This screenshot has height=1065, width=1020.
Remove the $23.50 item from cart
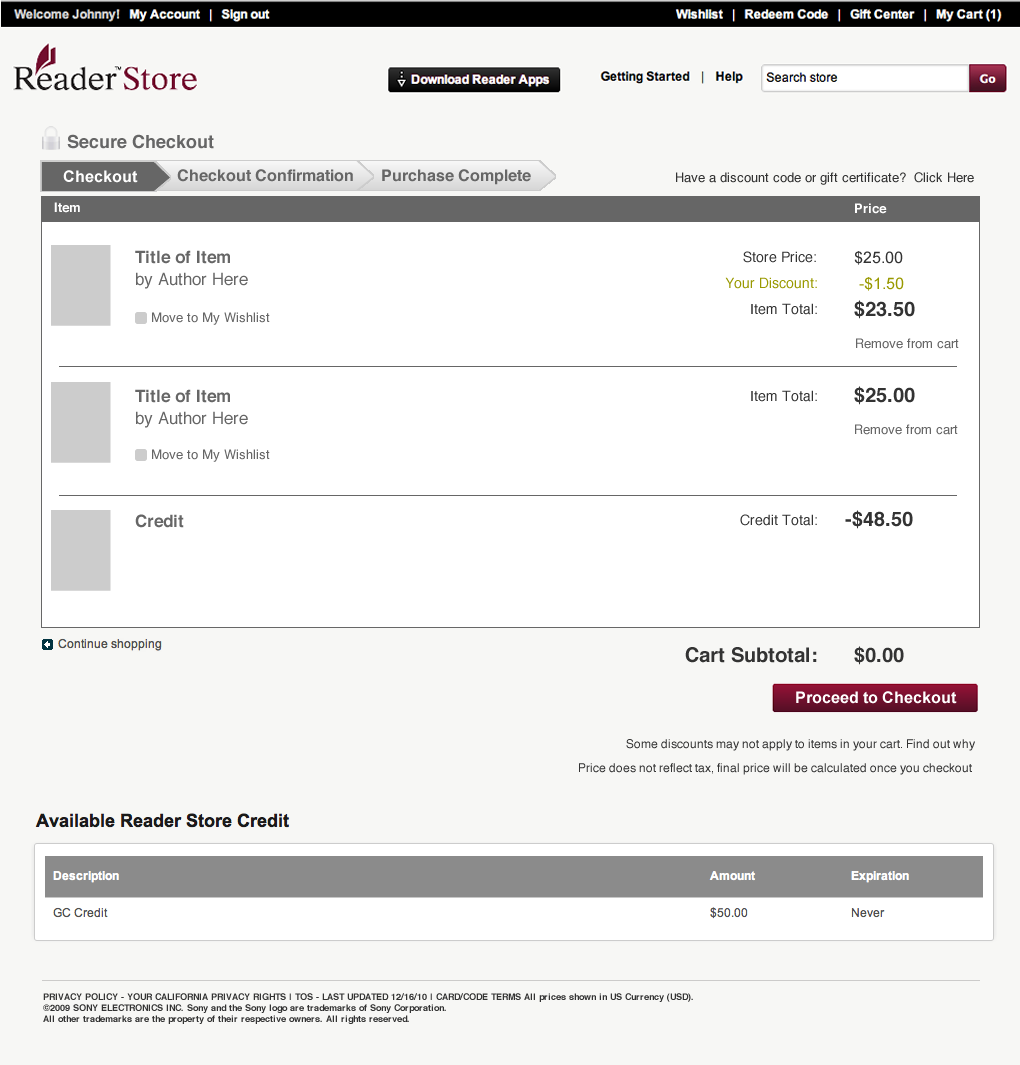point(906,344)
